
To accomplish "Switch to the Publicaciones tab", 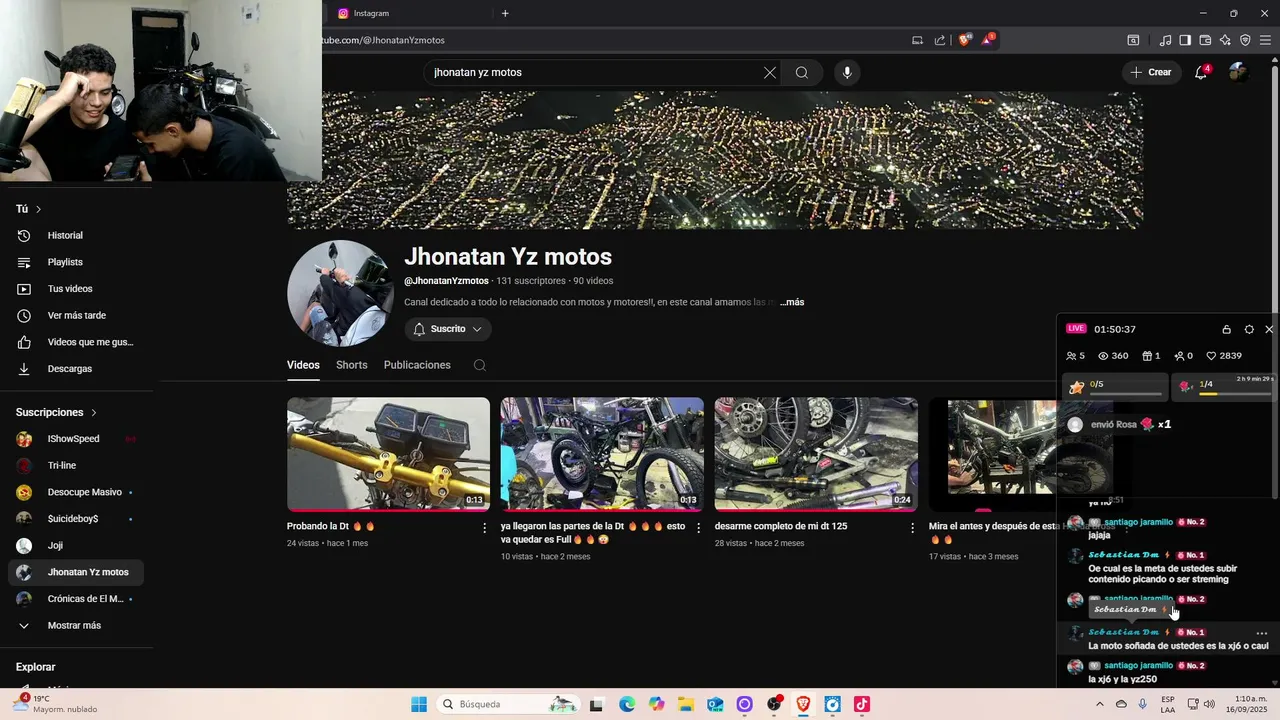I will (x=417, y=365).
